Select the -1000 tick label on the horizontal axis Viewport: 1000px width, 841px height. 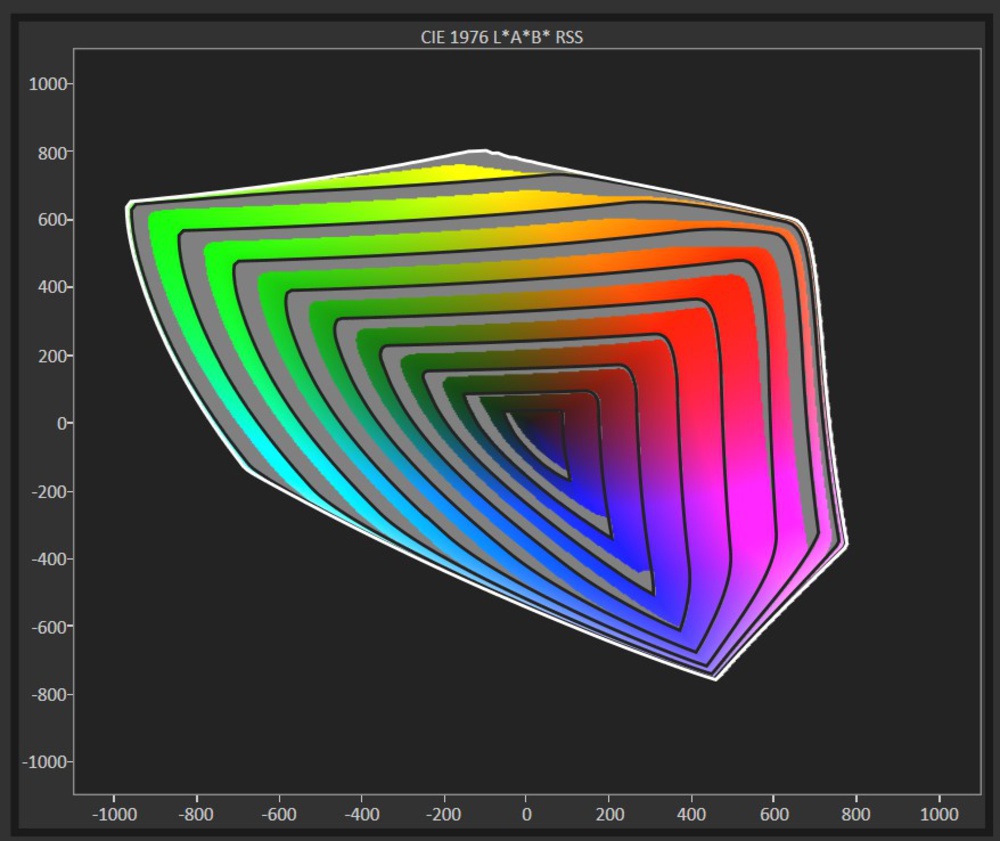point(113,813)
